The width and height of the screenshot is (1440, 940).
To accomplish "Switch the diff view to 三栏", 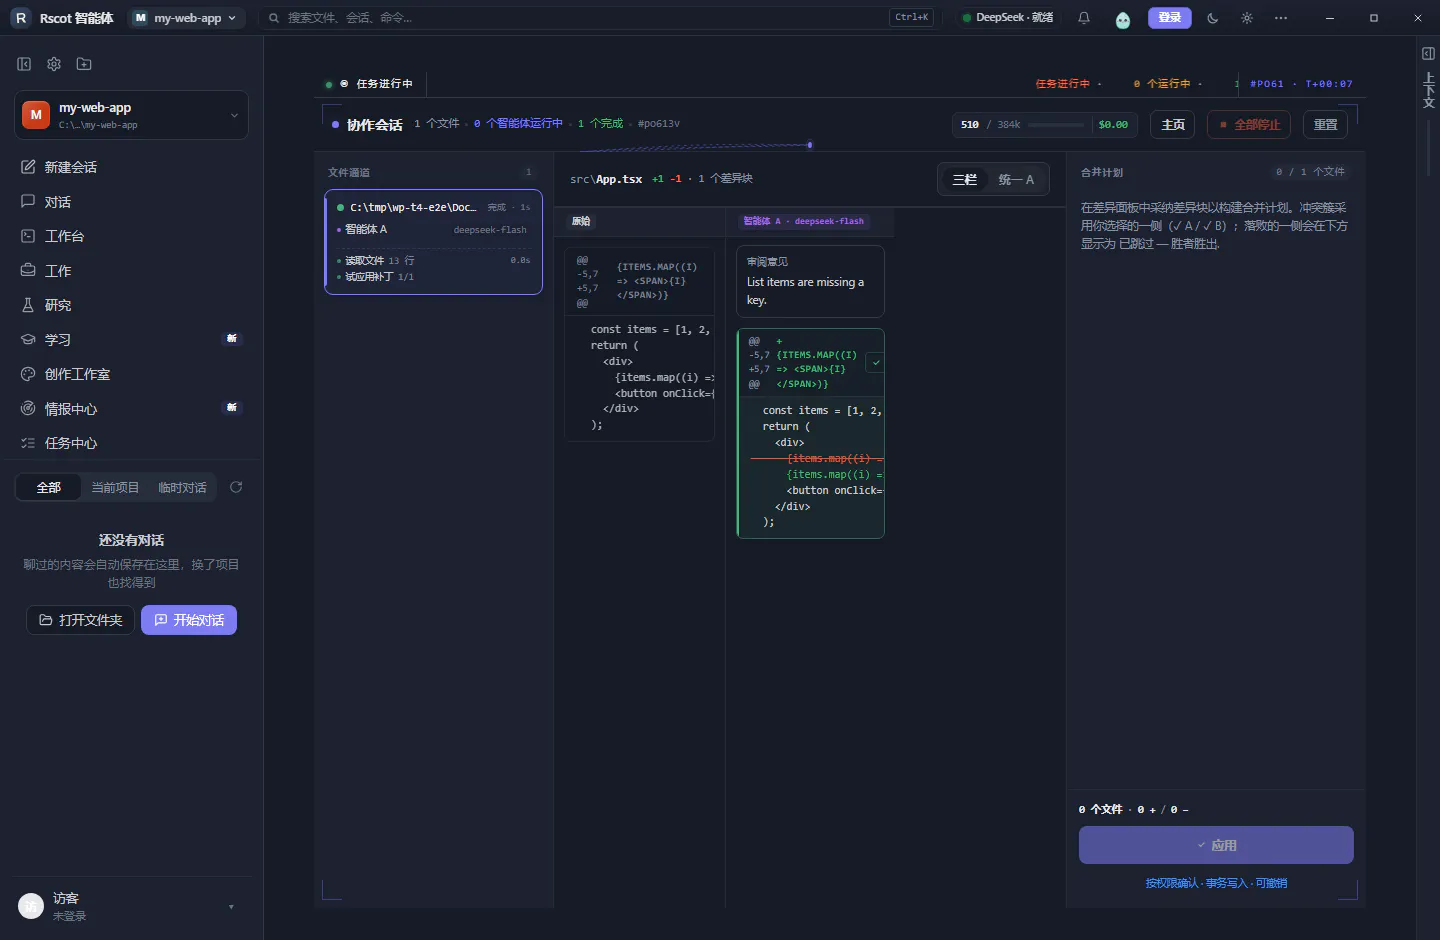I will click(964, 179).
